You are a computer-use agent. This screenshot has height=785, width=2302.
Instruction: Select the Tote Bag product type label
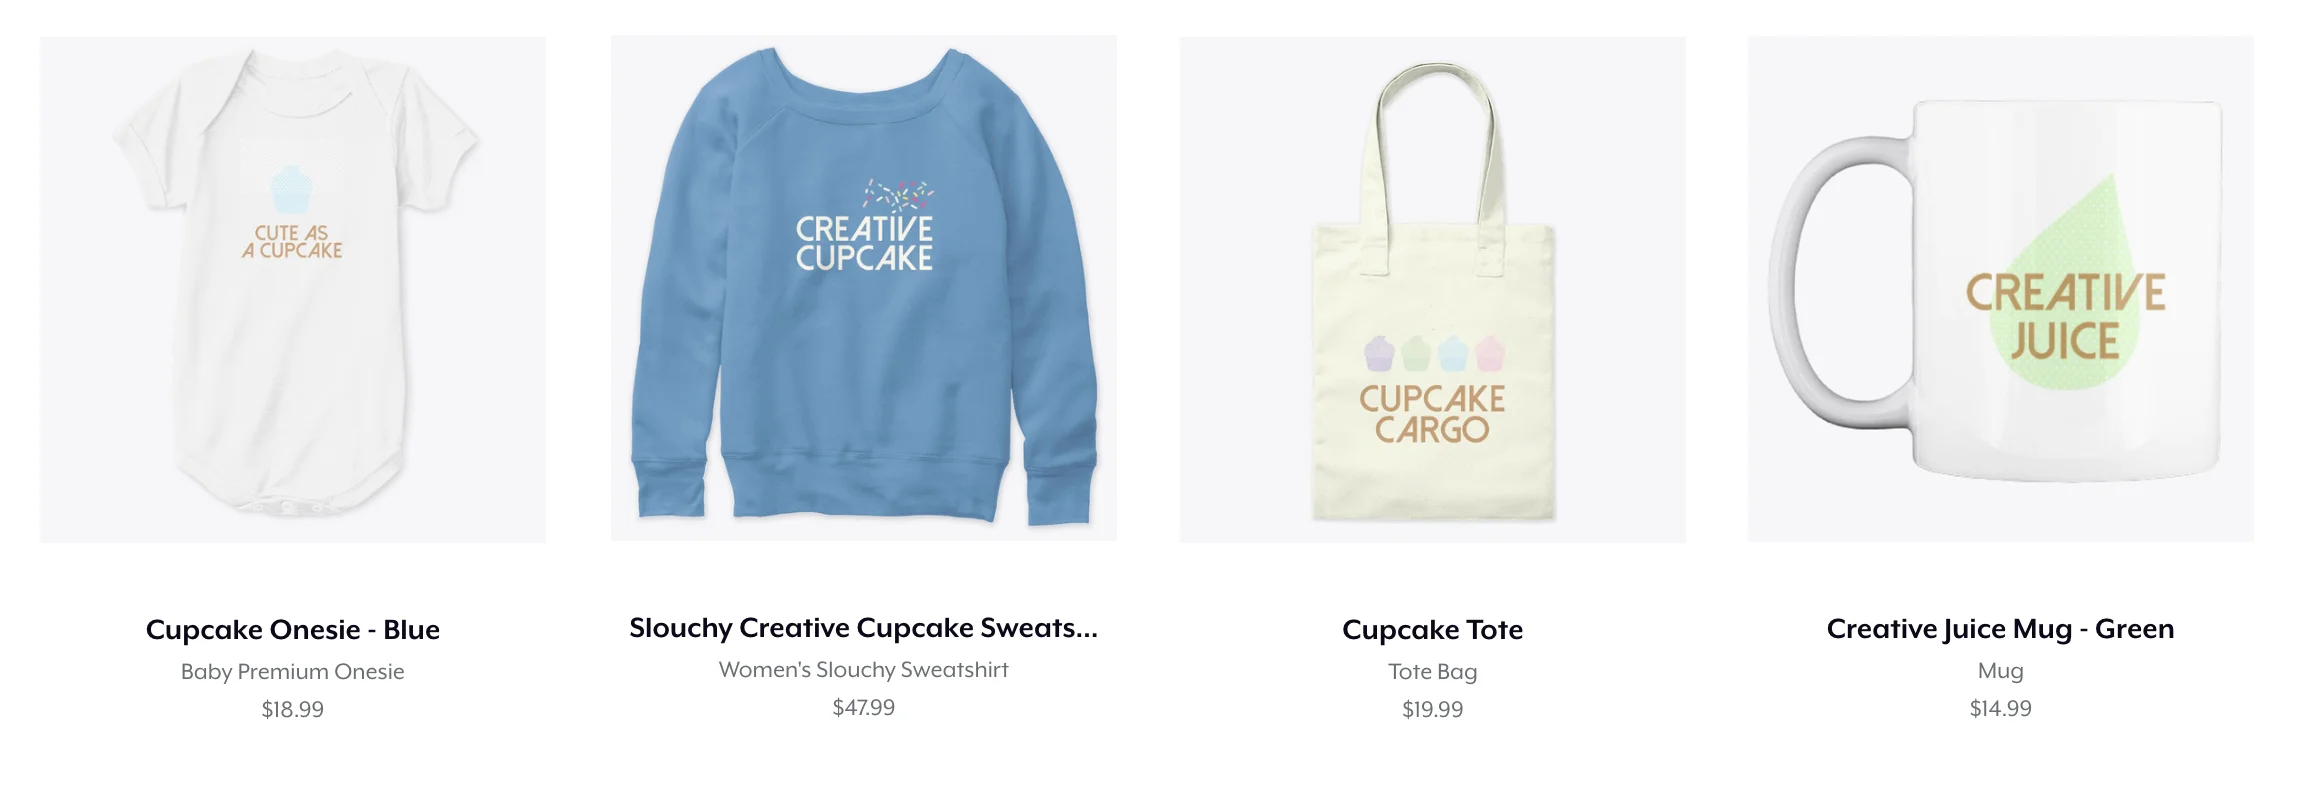(x=1433, y=672)
